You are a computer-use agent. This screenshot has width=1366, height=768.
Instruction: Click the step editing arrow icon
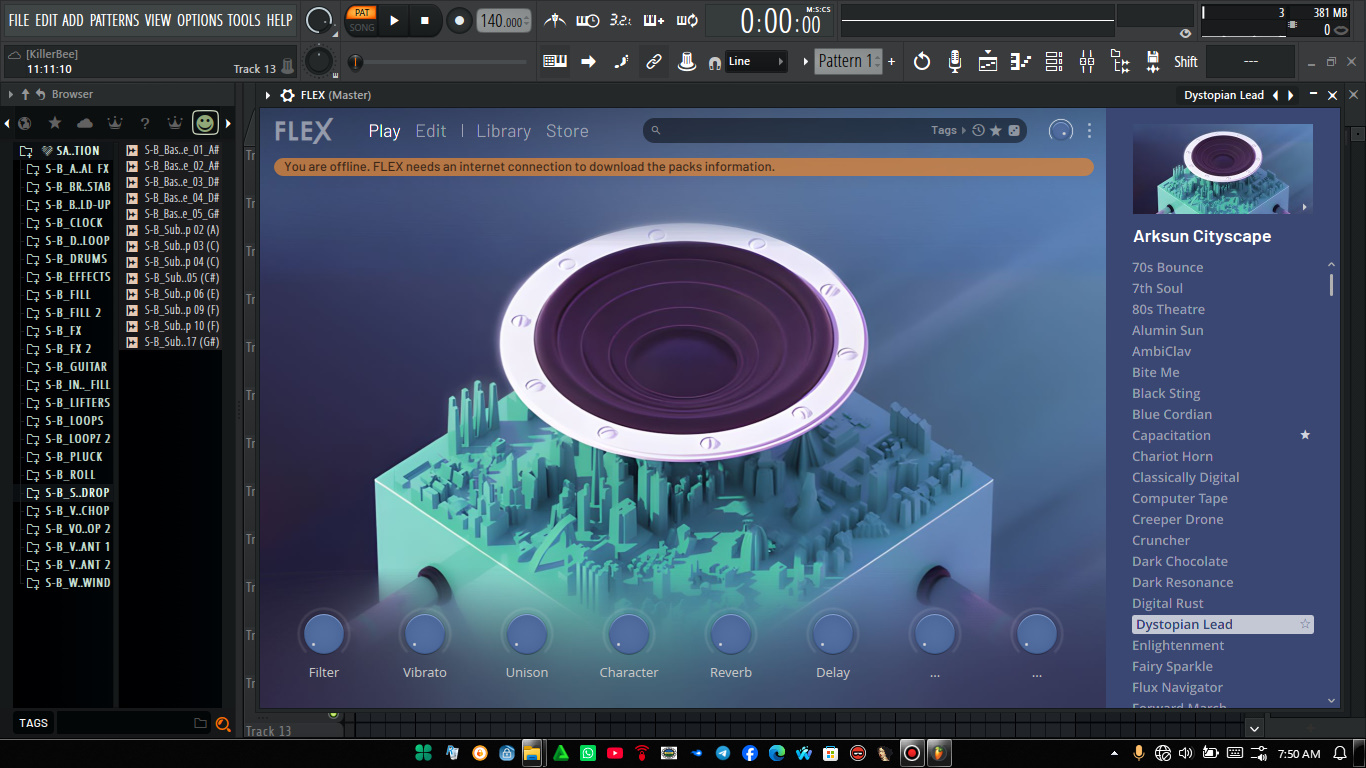(588, 61)
